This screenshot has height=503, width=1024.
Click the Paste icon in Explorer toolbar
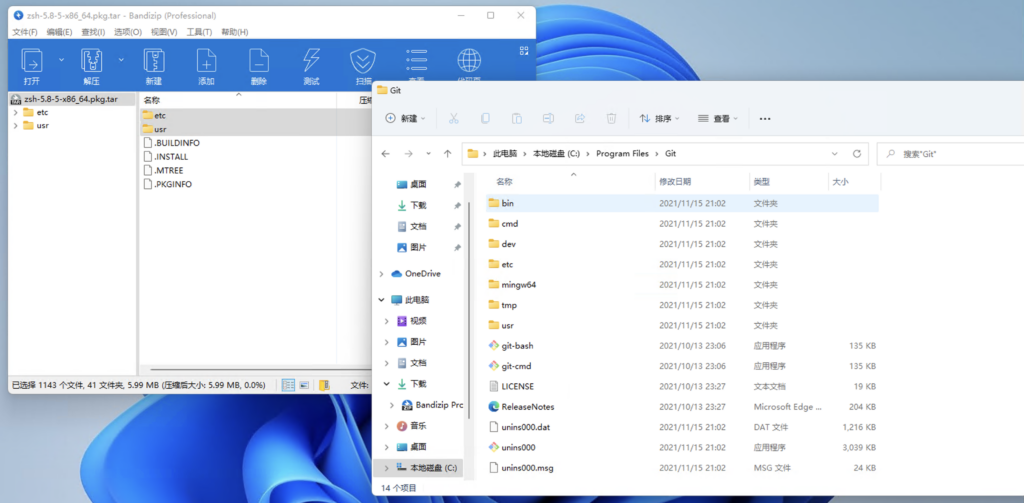517,118
